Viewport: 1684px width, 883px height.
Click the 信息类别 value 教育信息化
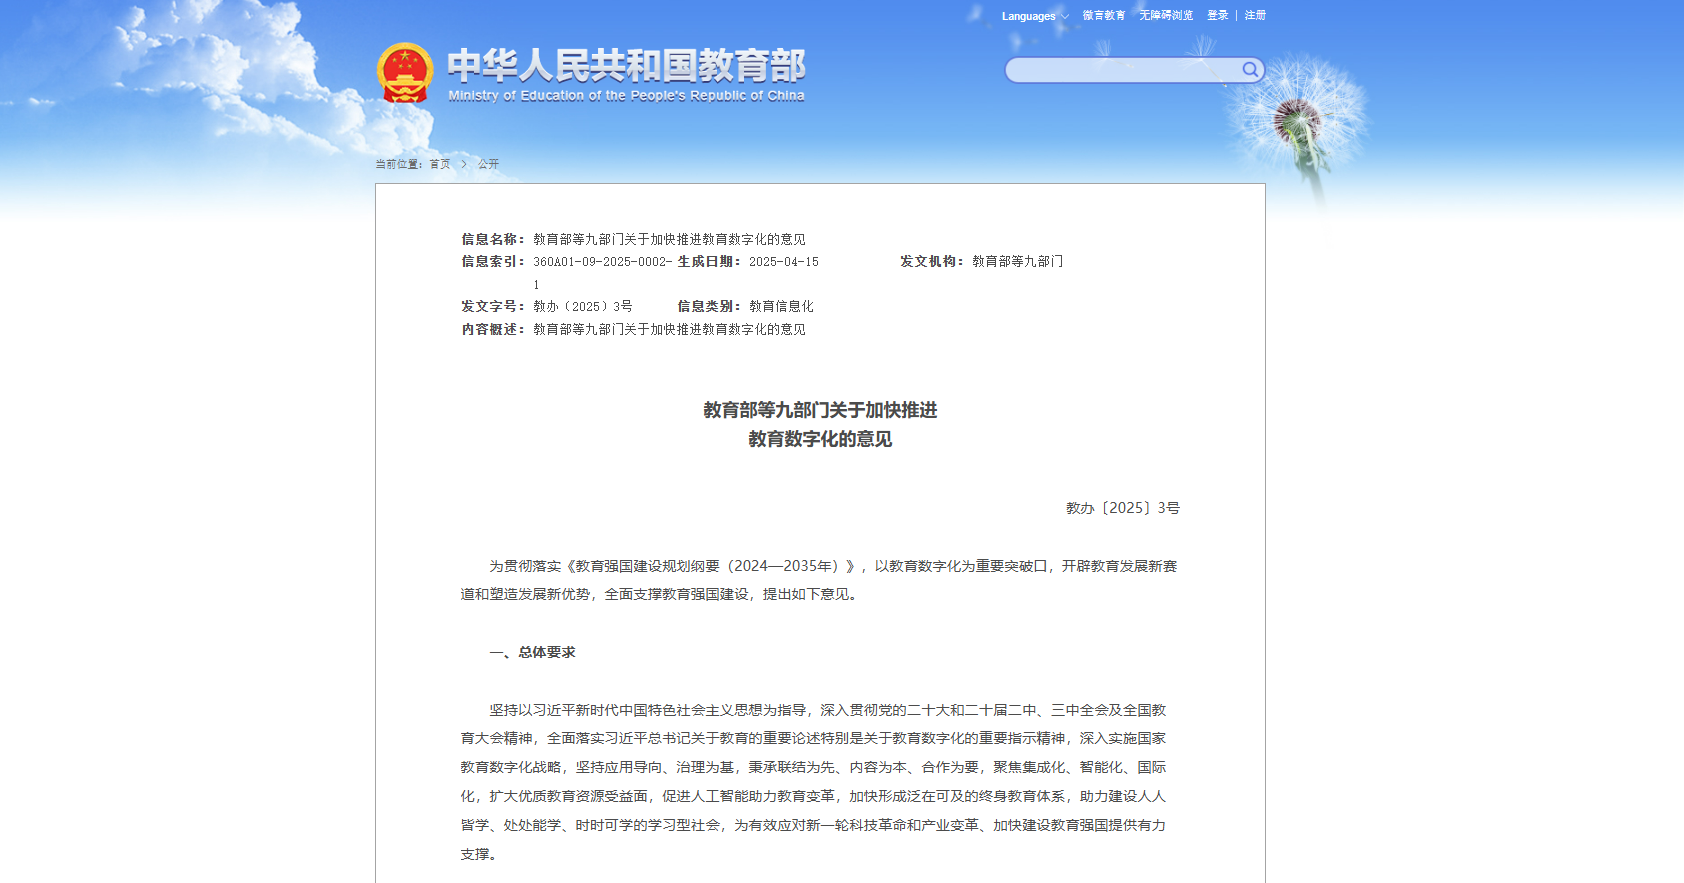click(x=781, y=307)
